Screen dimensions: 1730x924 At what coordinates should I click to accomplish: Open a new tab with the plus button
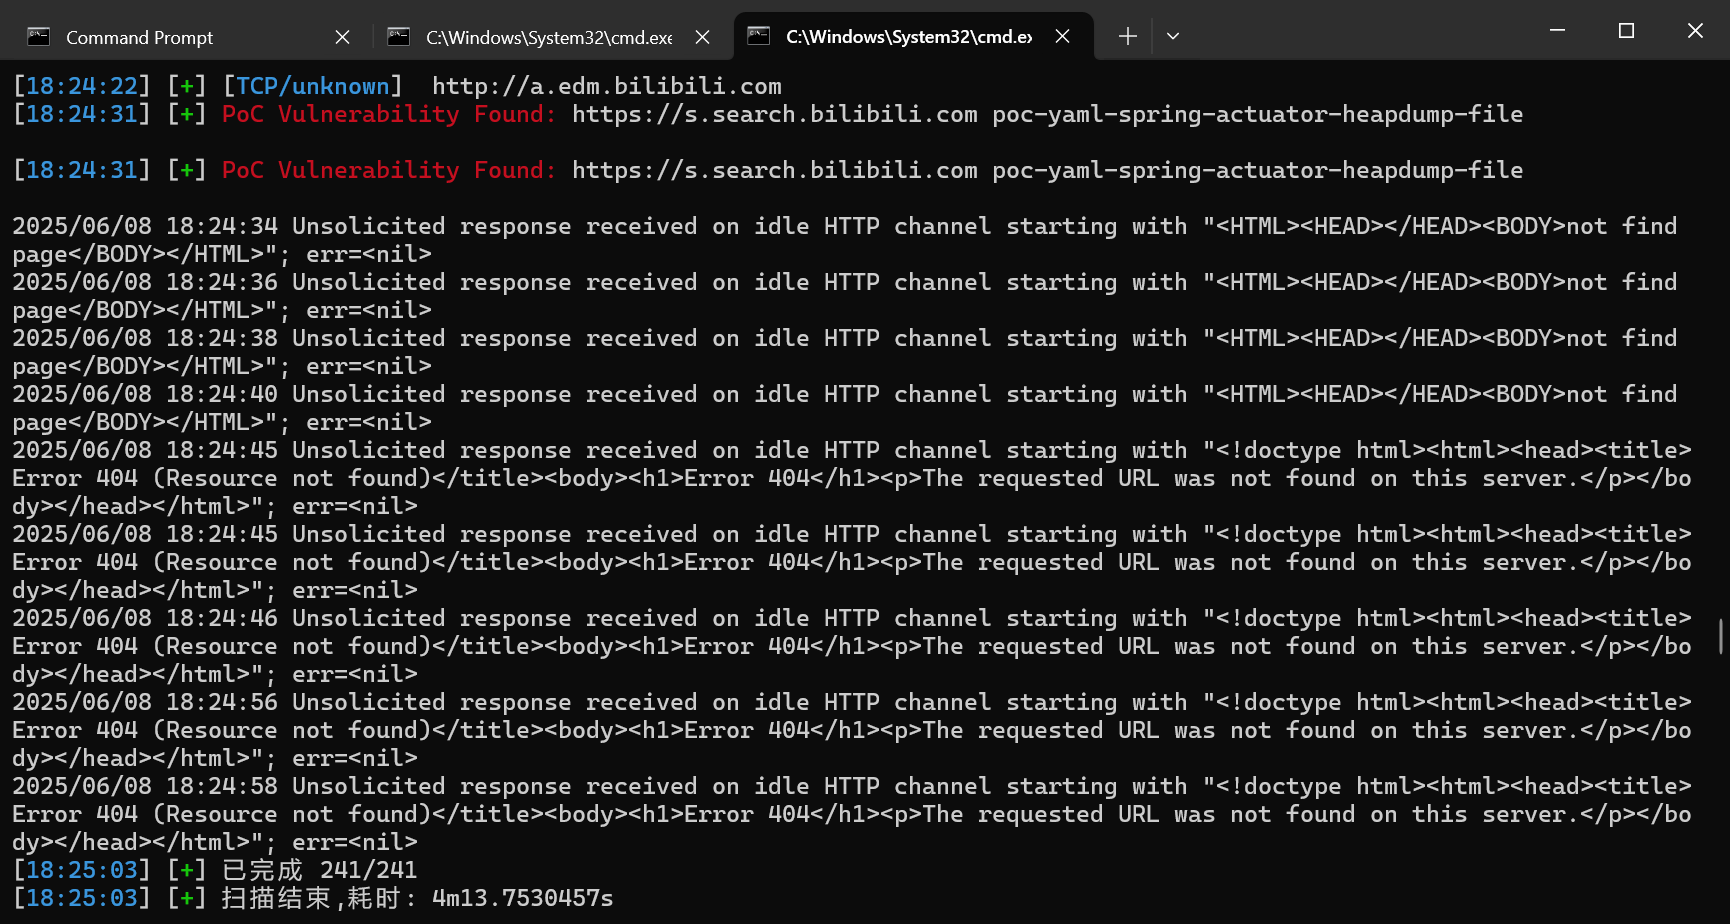[x=1127, y=36]
